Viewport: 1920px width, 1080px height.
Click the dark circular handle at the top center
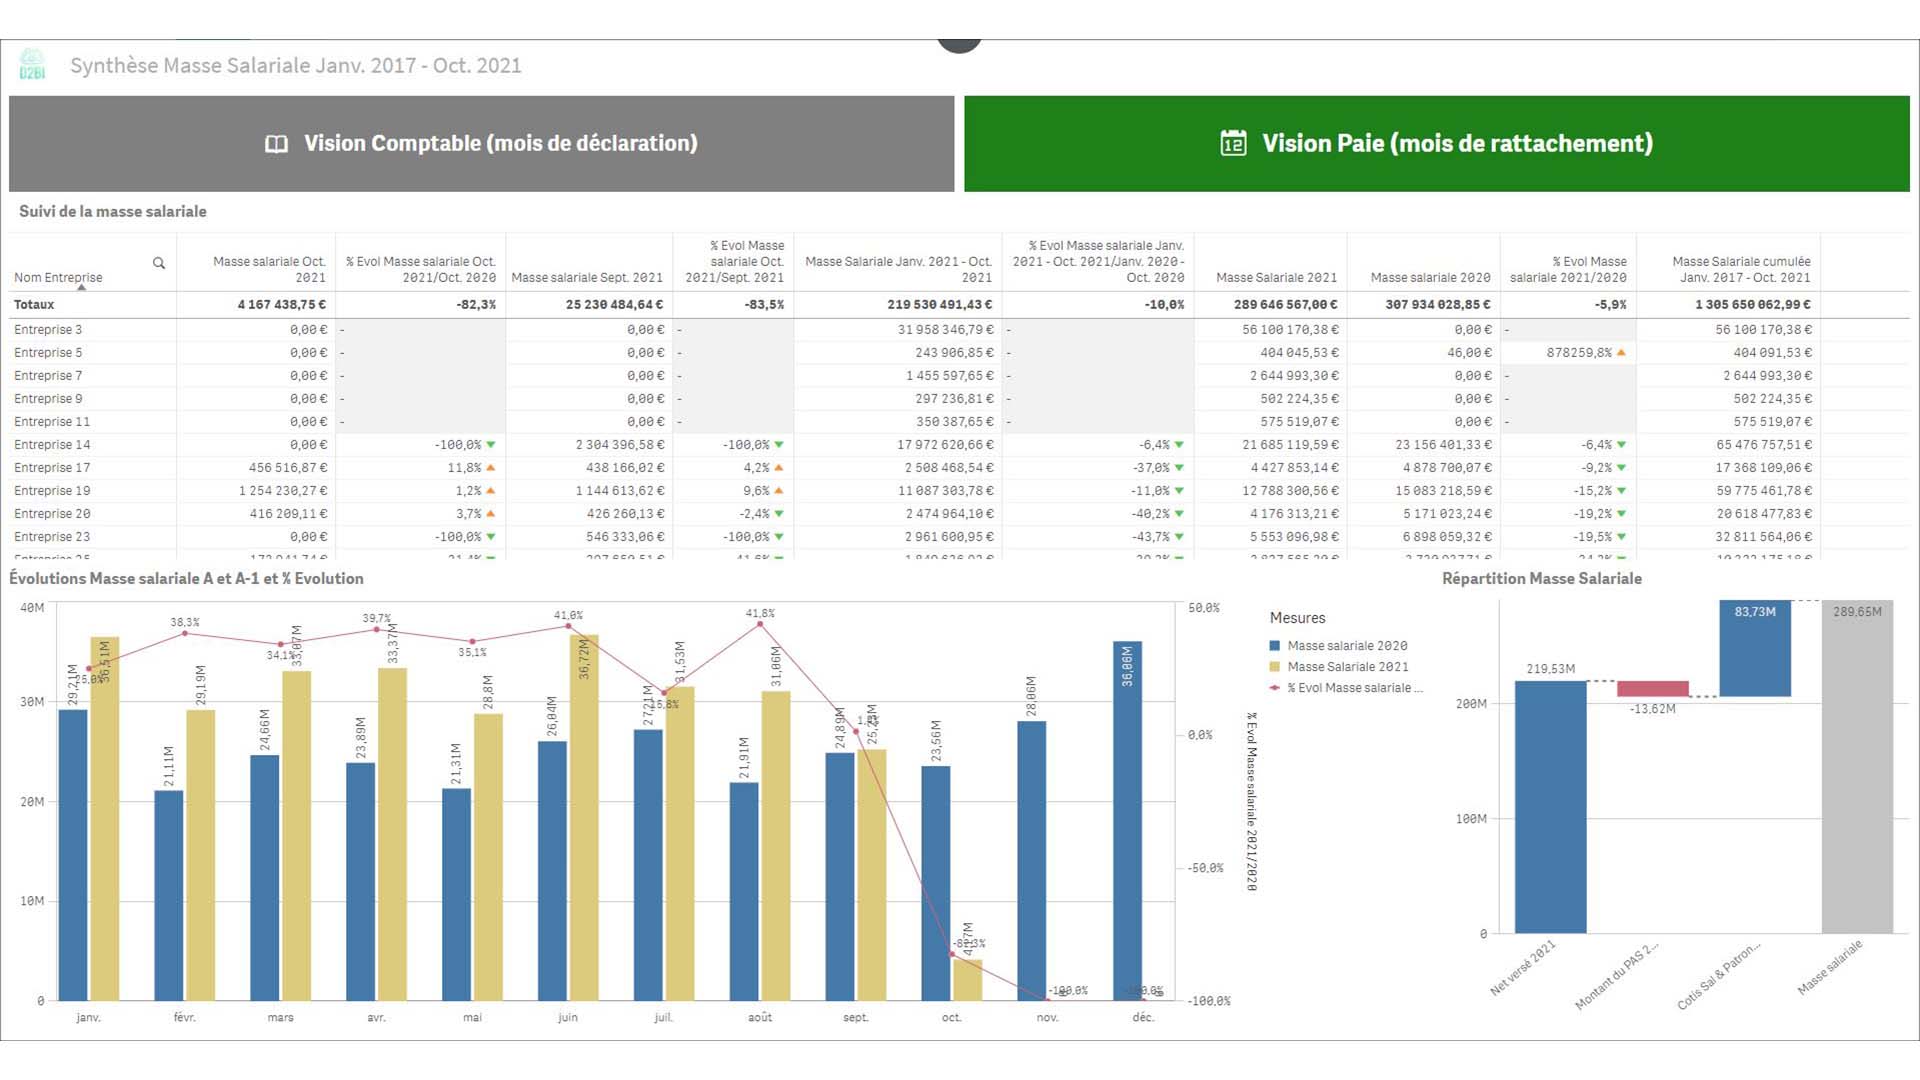(x=959, y=43)
